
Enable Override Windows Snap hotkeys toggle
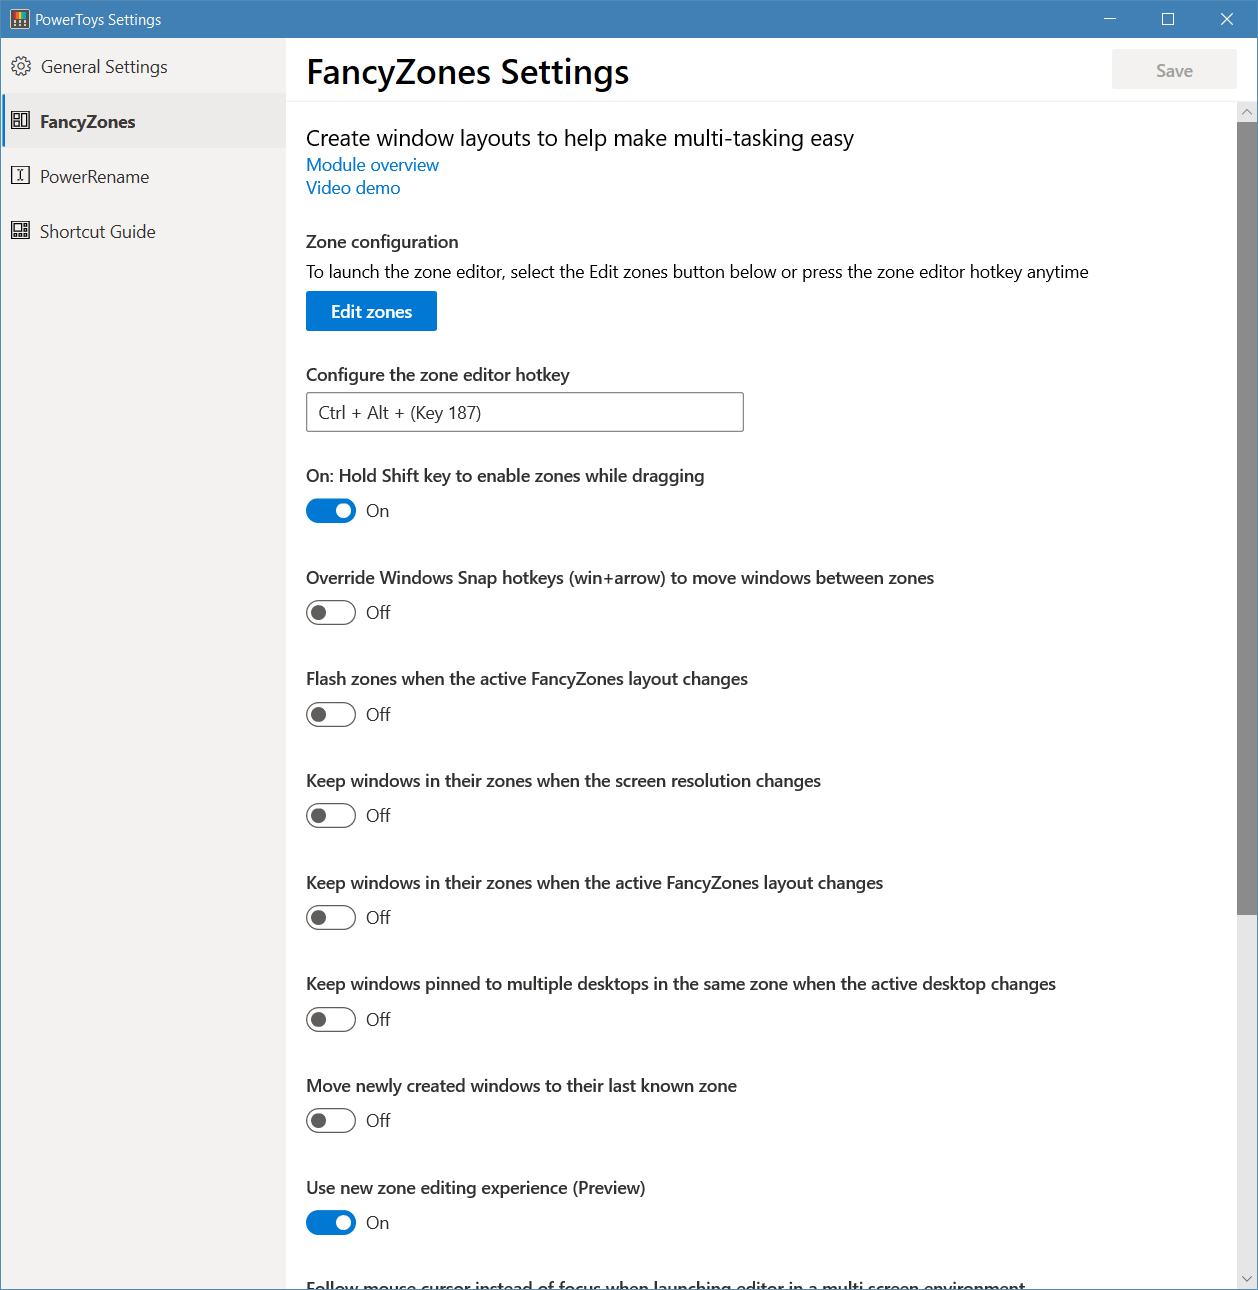tap(331, 613)
